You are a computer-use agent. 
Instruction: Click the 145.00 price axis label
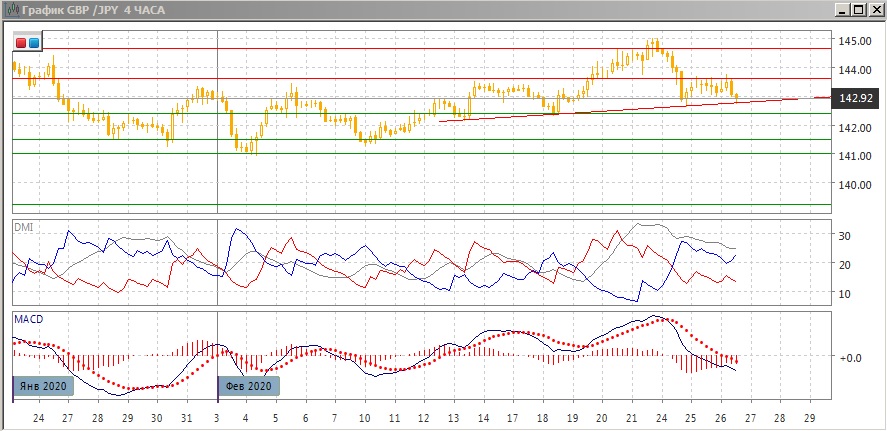point(857,41)
